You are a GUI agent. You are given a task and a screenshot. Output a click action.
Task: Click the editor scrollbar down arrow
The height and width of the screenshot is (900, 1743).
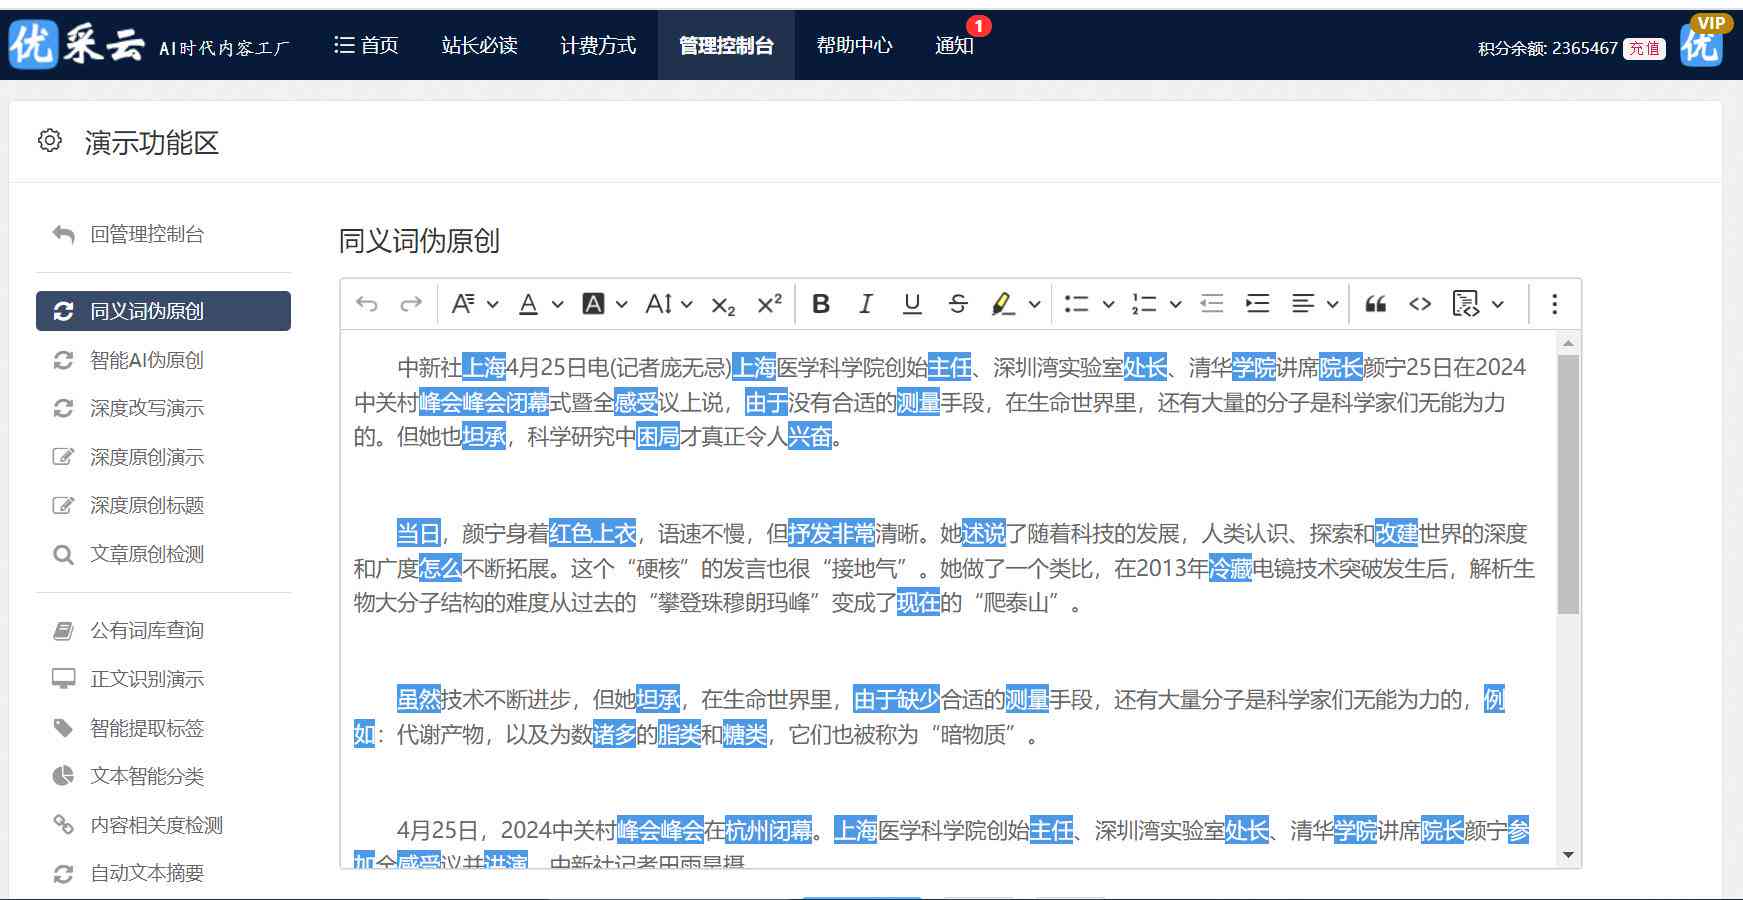click(x=1568, y=855)
